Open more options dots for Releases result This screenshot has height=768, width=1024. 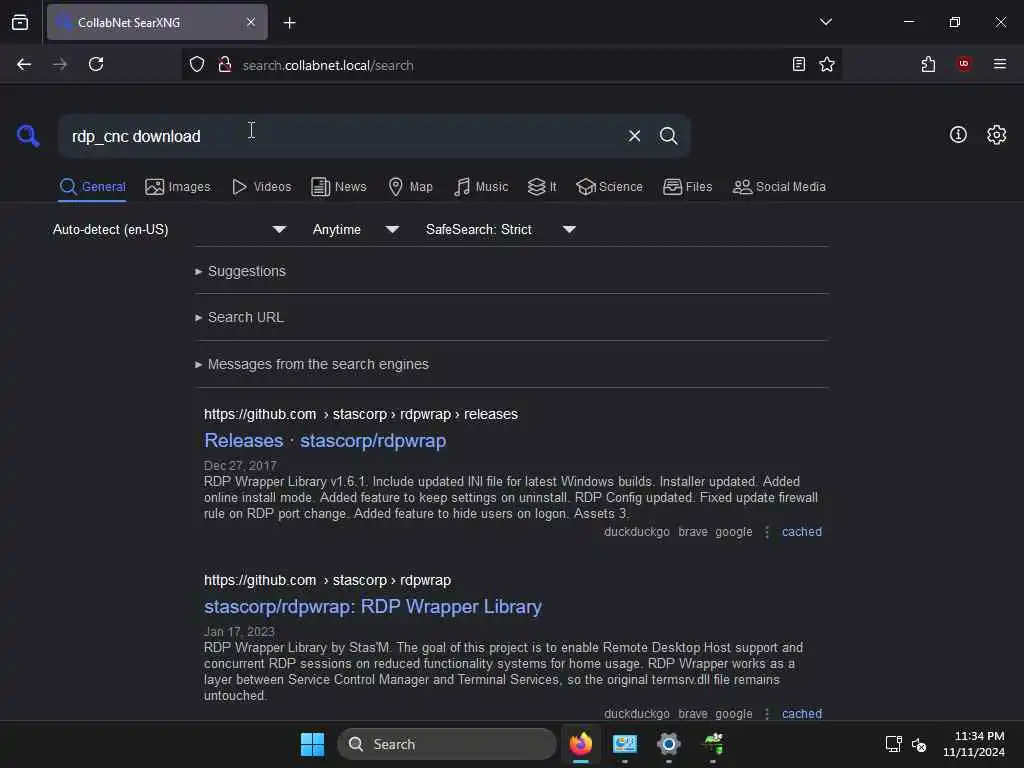click(767, 532)
